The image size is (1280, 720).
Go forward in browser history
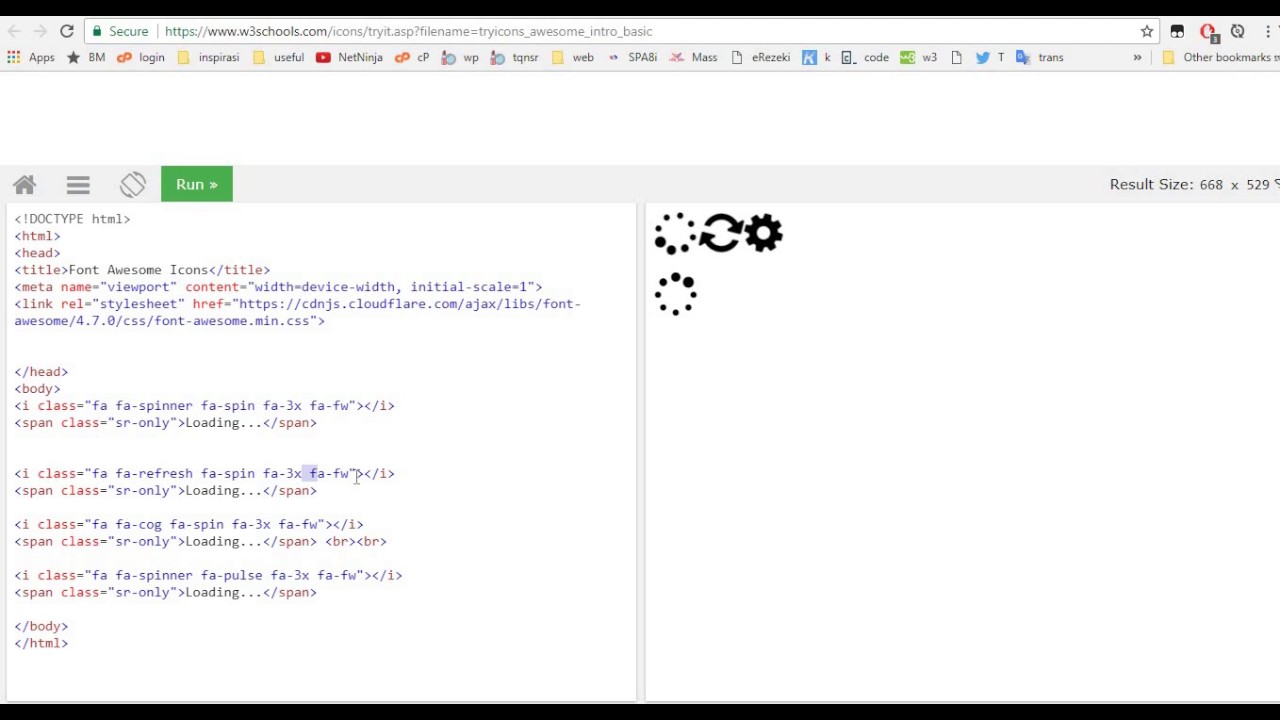(x=40, y=31)
